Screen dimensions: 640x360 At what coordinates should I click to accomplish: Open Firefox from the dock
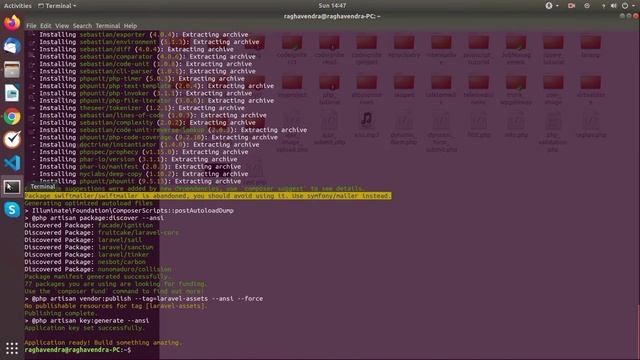coord(12,22)
